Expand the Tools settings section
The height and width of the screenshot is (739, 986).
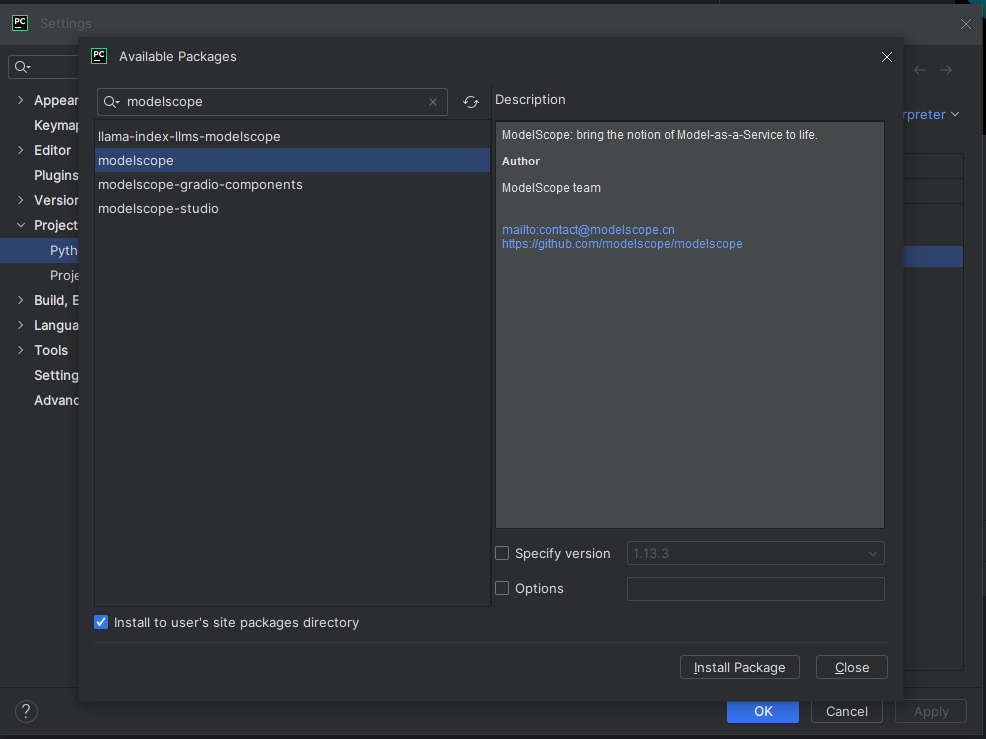pos(21,350)
